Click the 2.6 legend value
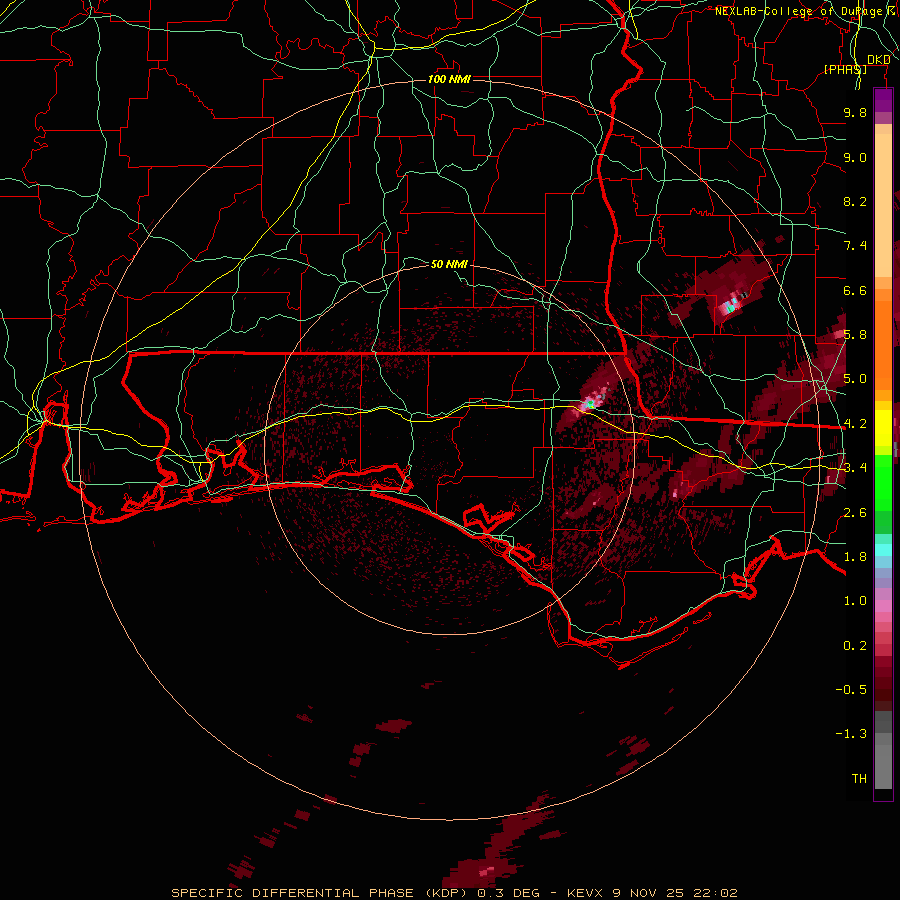This screenshot has width=900, height=900. click(x=855, y=513)
